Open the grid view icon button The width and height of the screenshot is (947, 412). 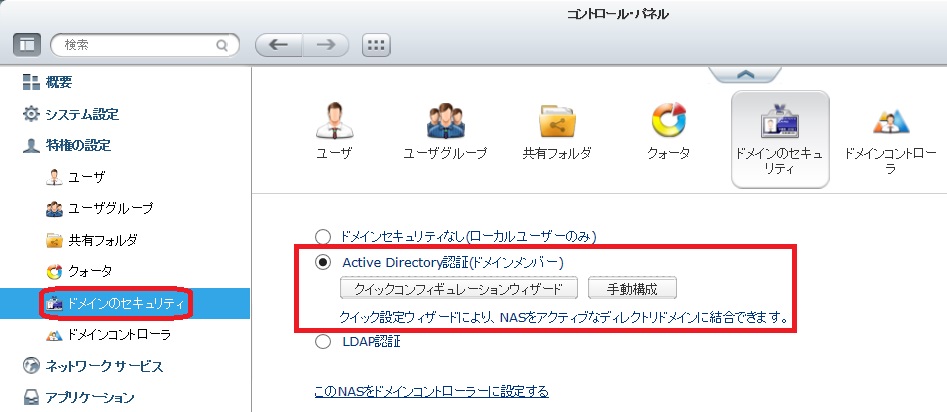coord(376,45)
